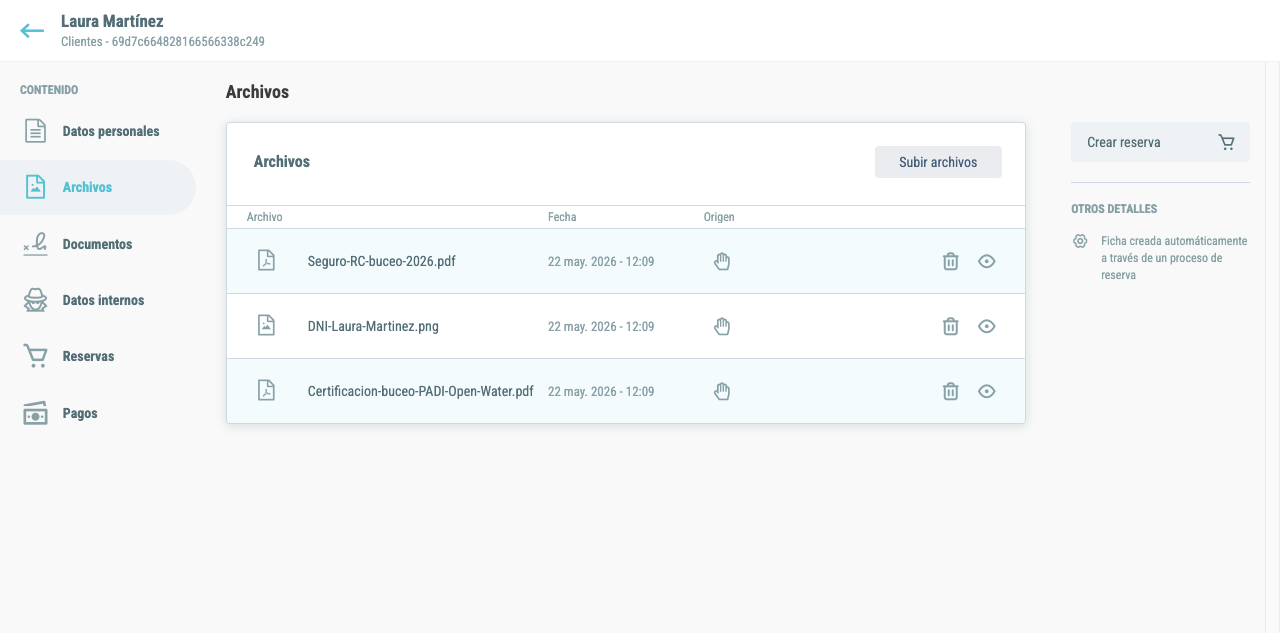Open Documentos in the sidebar
Screen dimensions: 1280x633
tap(98, 244)
